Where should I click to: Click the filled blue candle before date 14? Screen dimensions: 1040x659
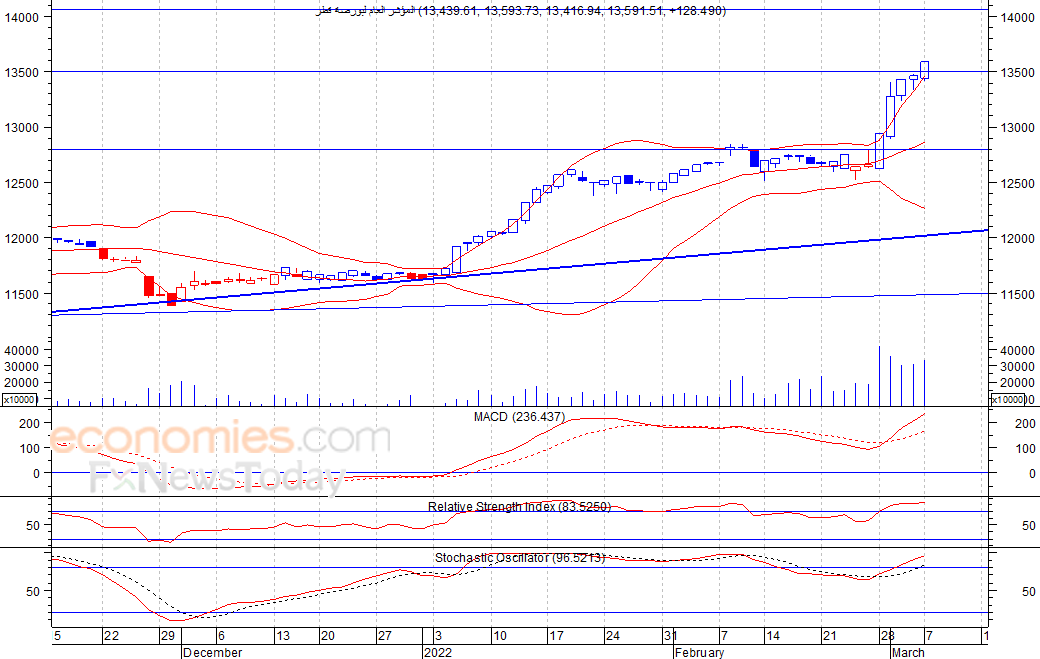754,158
